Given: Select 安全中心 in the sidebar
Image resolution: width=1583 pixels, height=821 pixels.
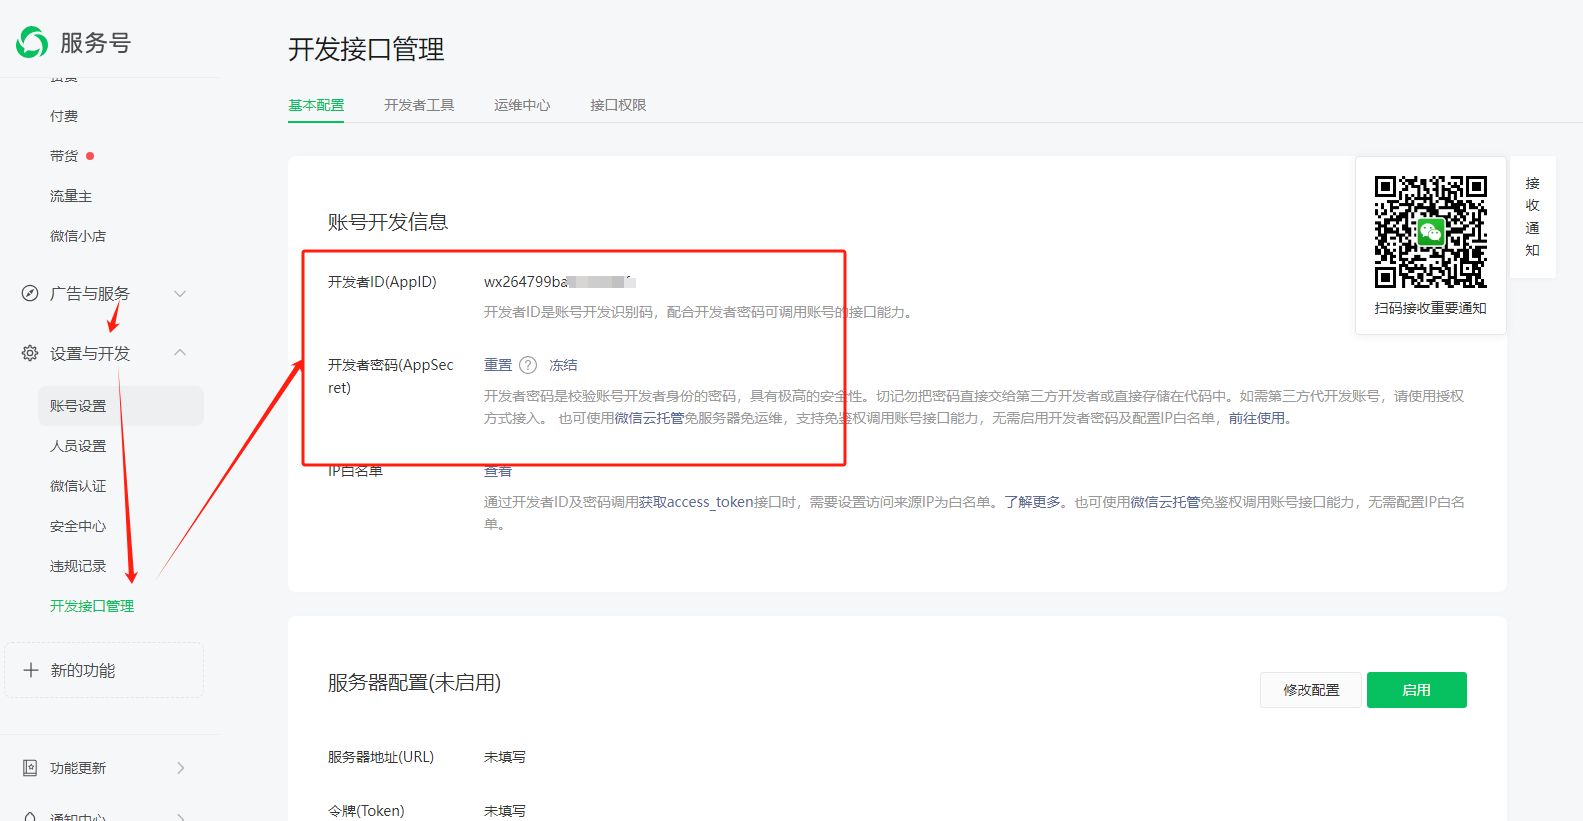Looking at the screenshot, I should click(x=78, y=526).
